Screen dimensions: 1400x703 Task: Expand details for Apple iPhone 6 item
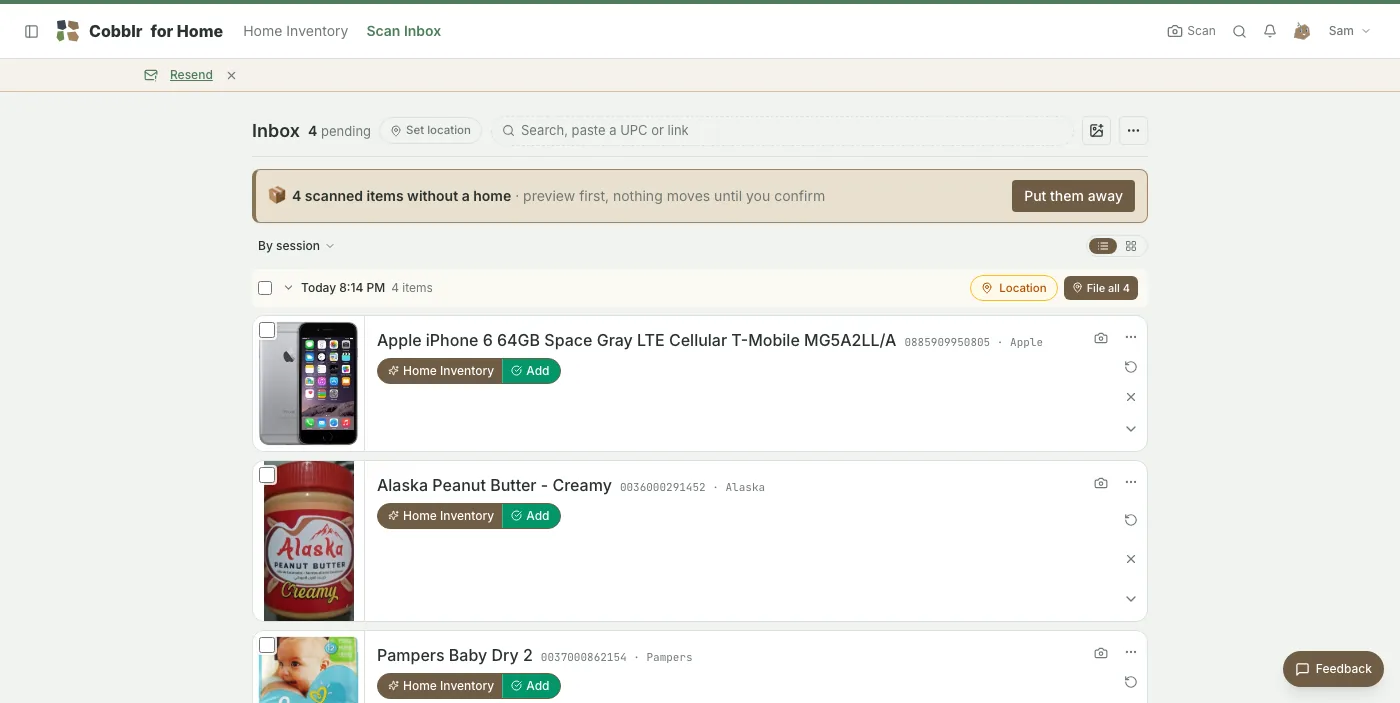[x=1131, y=429]
